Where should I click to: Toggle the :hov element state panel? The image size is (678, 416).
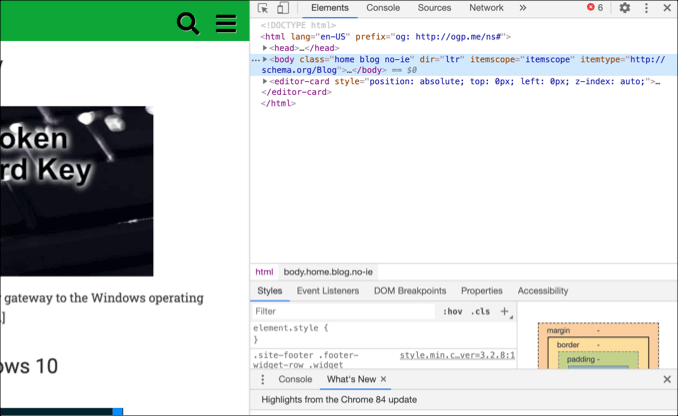[x=452, y=312]
